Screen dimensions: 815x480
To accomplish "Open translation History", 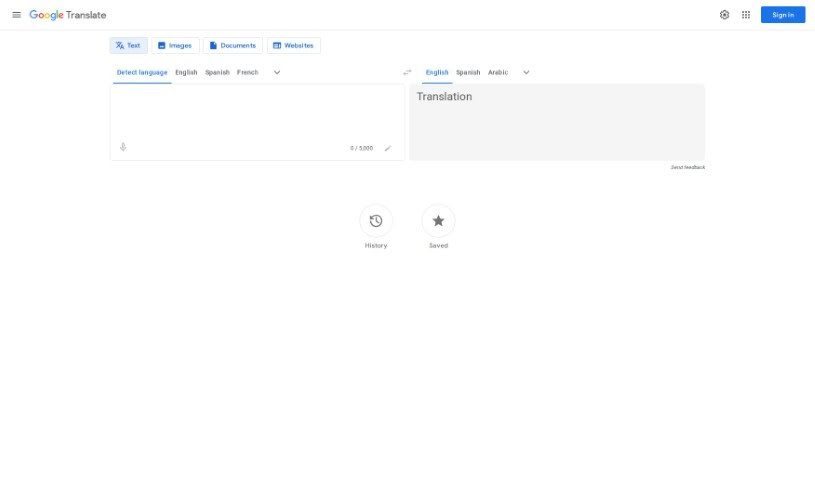I will [376, 221].
